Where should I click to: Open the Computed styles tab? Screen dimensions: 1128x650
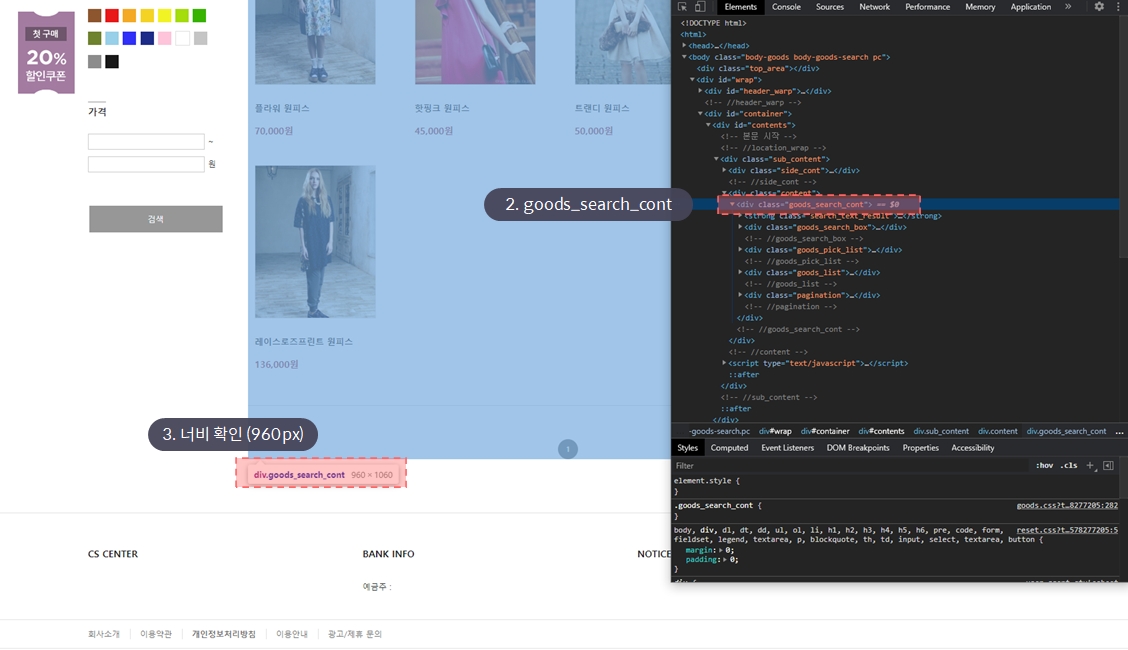[x=729, y=448]
